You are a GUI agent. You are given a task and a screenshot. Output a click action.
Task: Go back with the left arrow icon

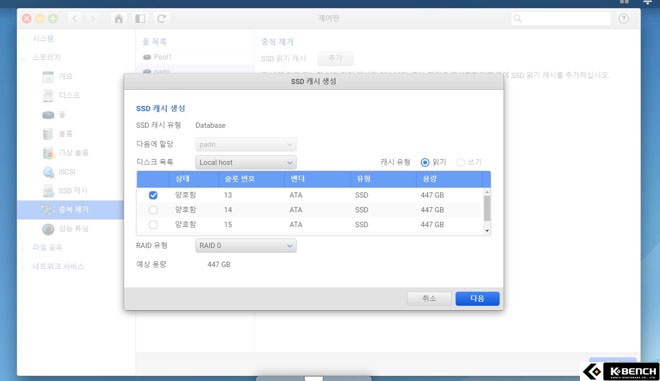pyautogui.click(x=75, y=19)
